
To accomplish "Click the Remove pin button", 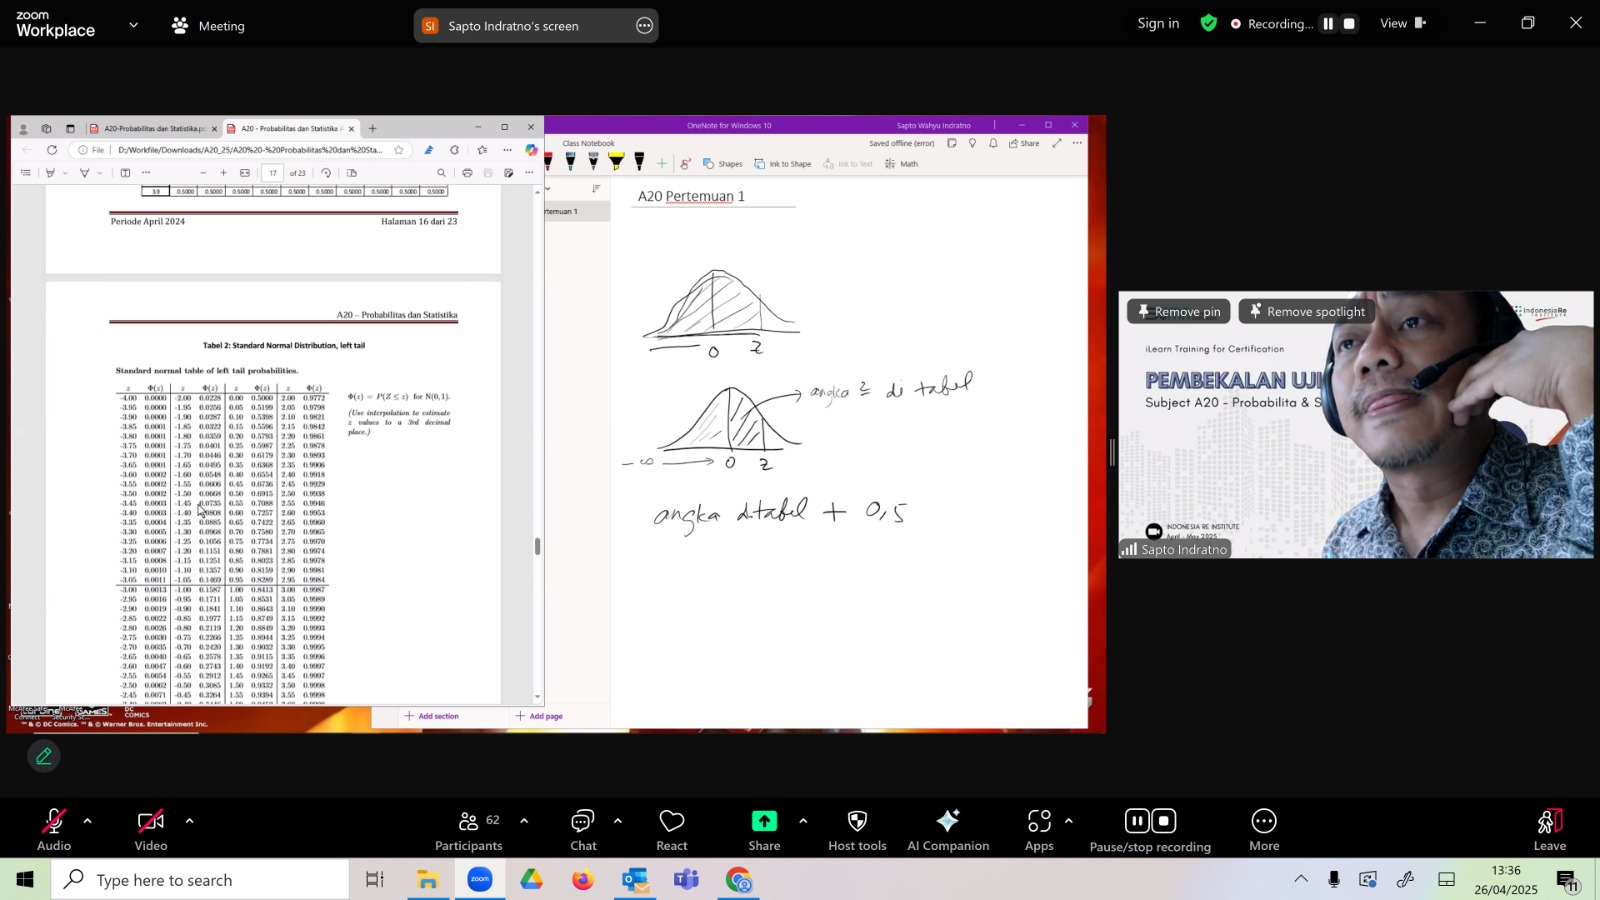I will click(1179, 311).
